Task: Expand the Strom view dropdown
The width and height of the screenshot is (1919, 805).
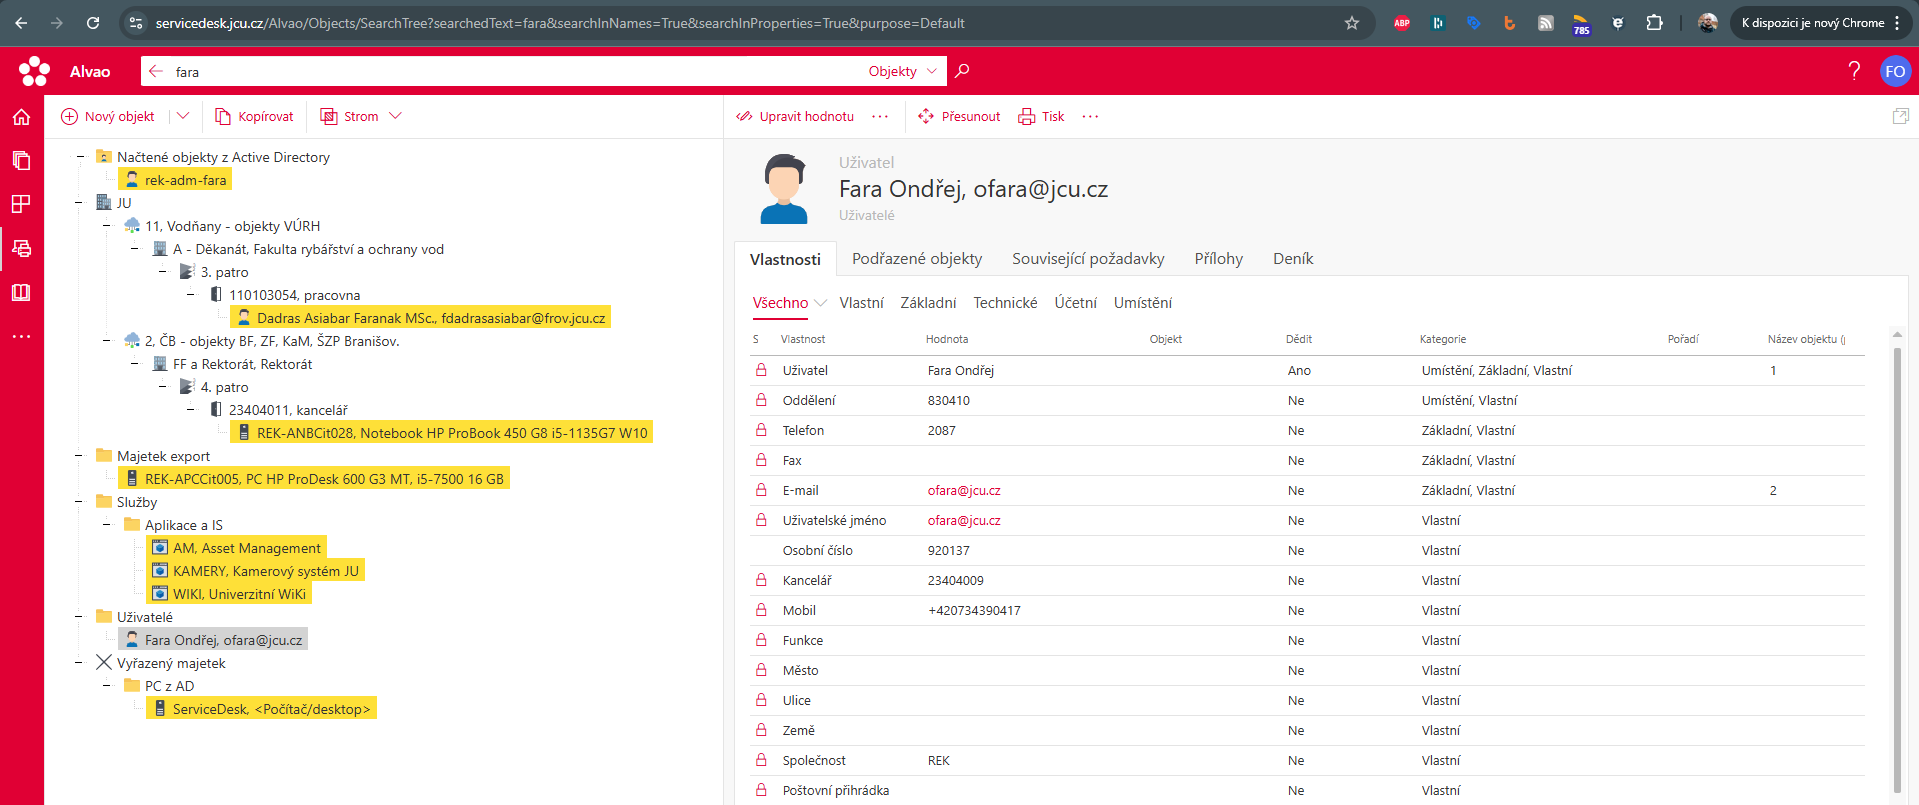Action: click(x=395, y=116)
